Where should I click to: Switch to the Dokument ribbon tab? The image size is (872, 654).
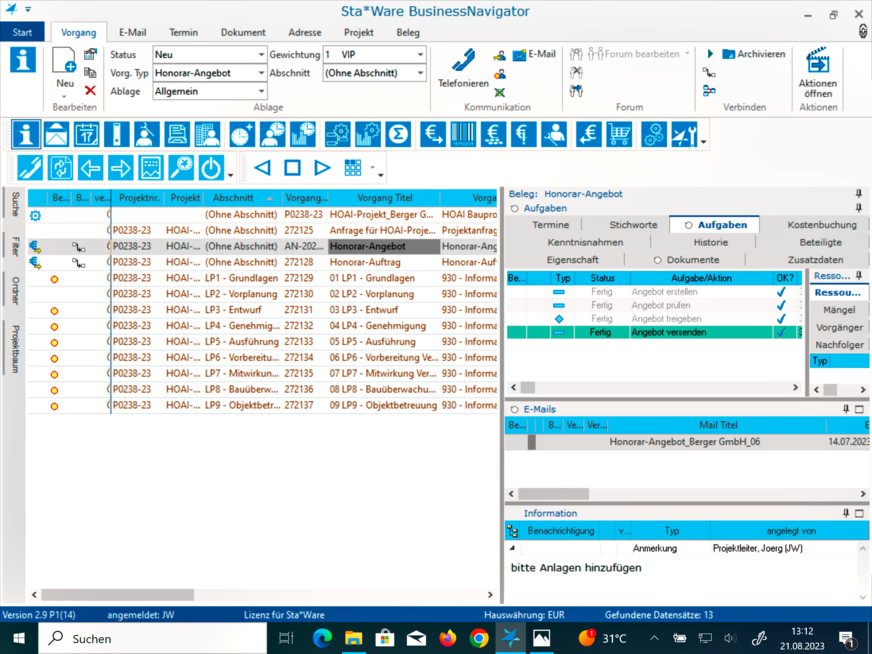coord(243,32)
